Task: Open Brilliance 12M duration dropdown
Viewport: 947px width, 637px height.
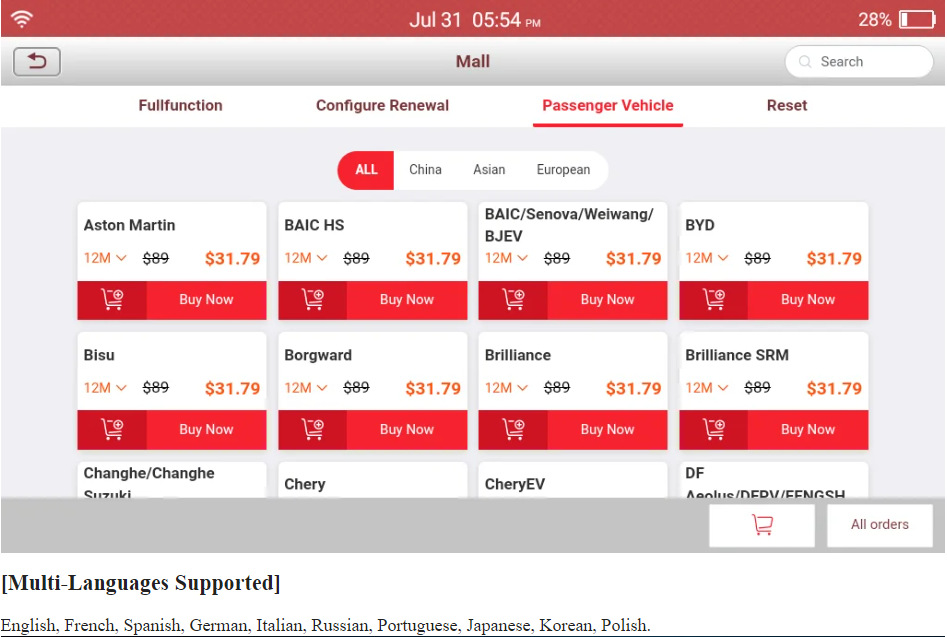Action: (x=506, y=388)
